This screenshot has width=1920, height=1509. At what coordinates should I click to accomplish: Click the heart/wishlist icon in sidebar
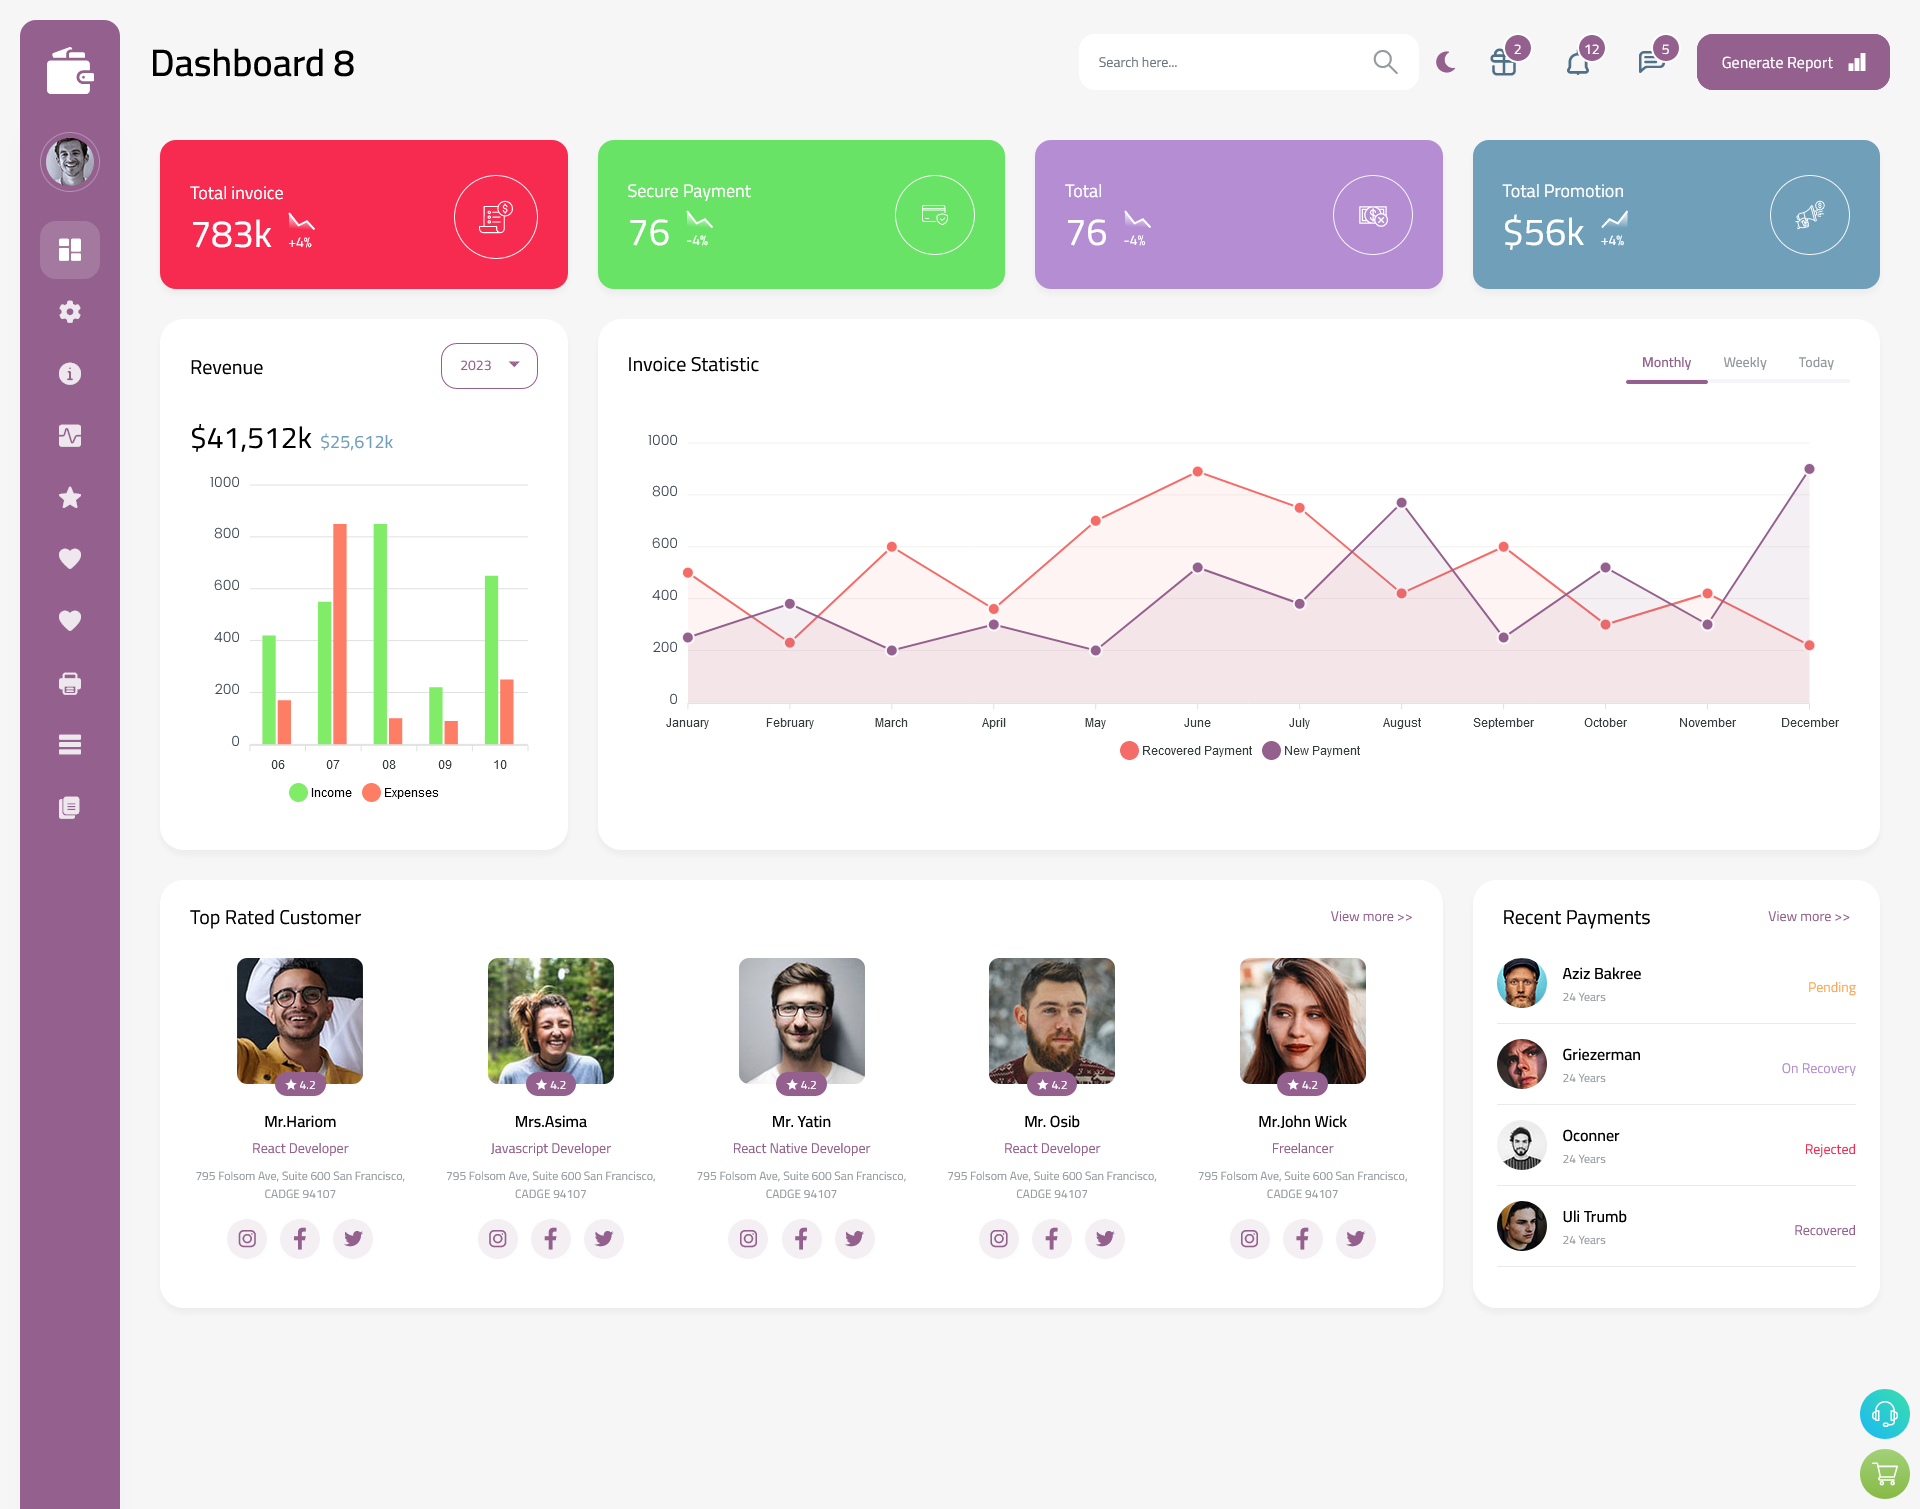click(x=70, y=560)
